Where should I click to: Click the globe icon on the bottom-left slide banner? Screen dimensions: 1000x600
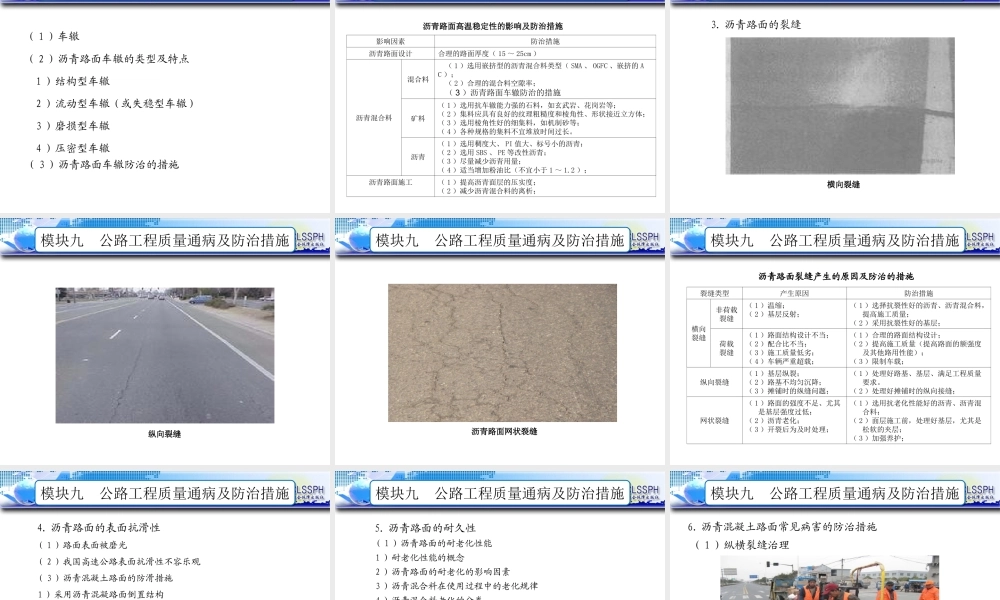(25, 493)
